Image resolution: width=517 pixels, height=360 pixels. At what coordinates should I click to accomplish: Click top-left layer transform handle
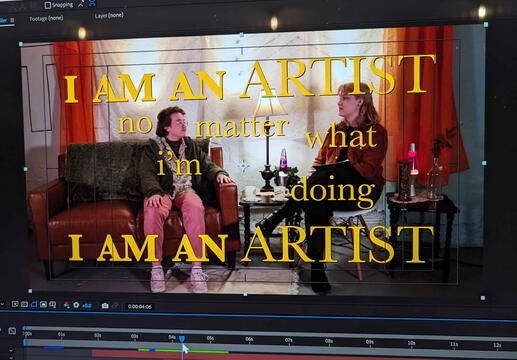click(21, 44)
